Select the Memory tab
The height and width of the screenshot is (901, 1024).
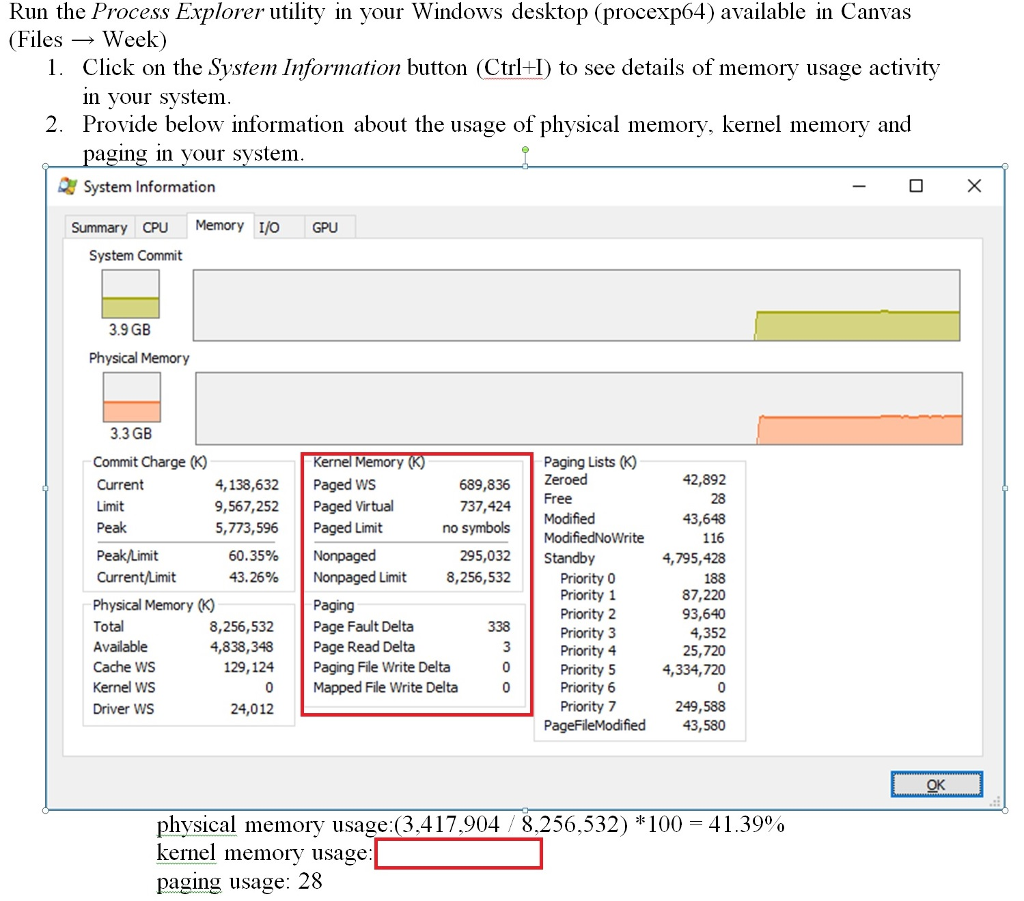tap(219, 226)
